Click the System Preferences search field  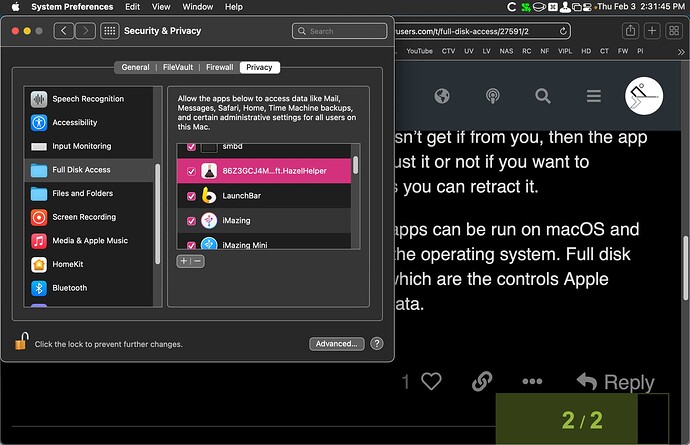coord(338,31)
